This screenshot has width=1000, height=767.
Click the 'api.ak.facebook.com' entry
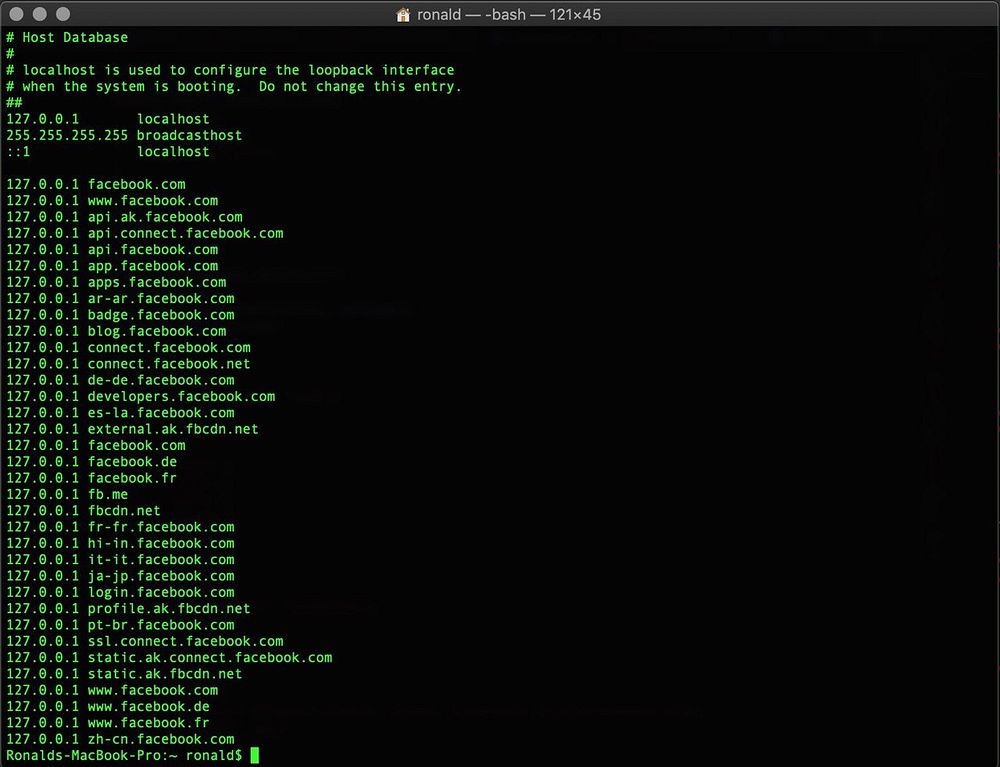(x=165, y=217)
